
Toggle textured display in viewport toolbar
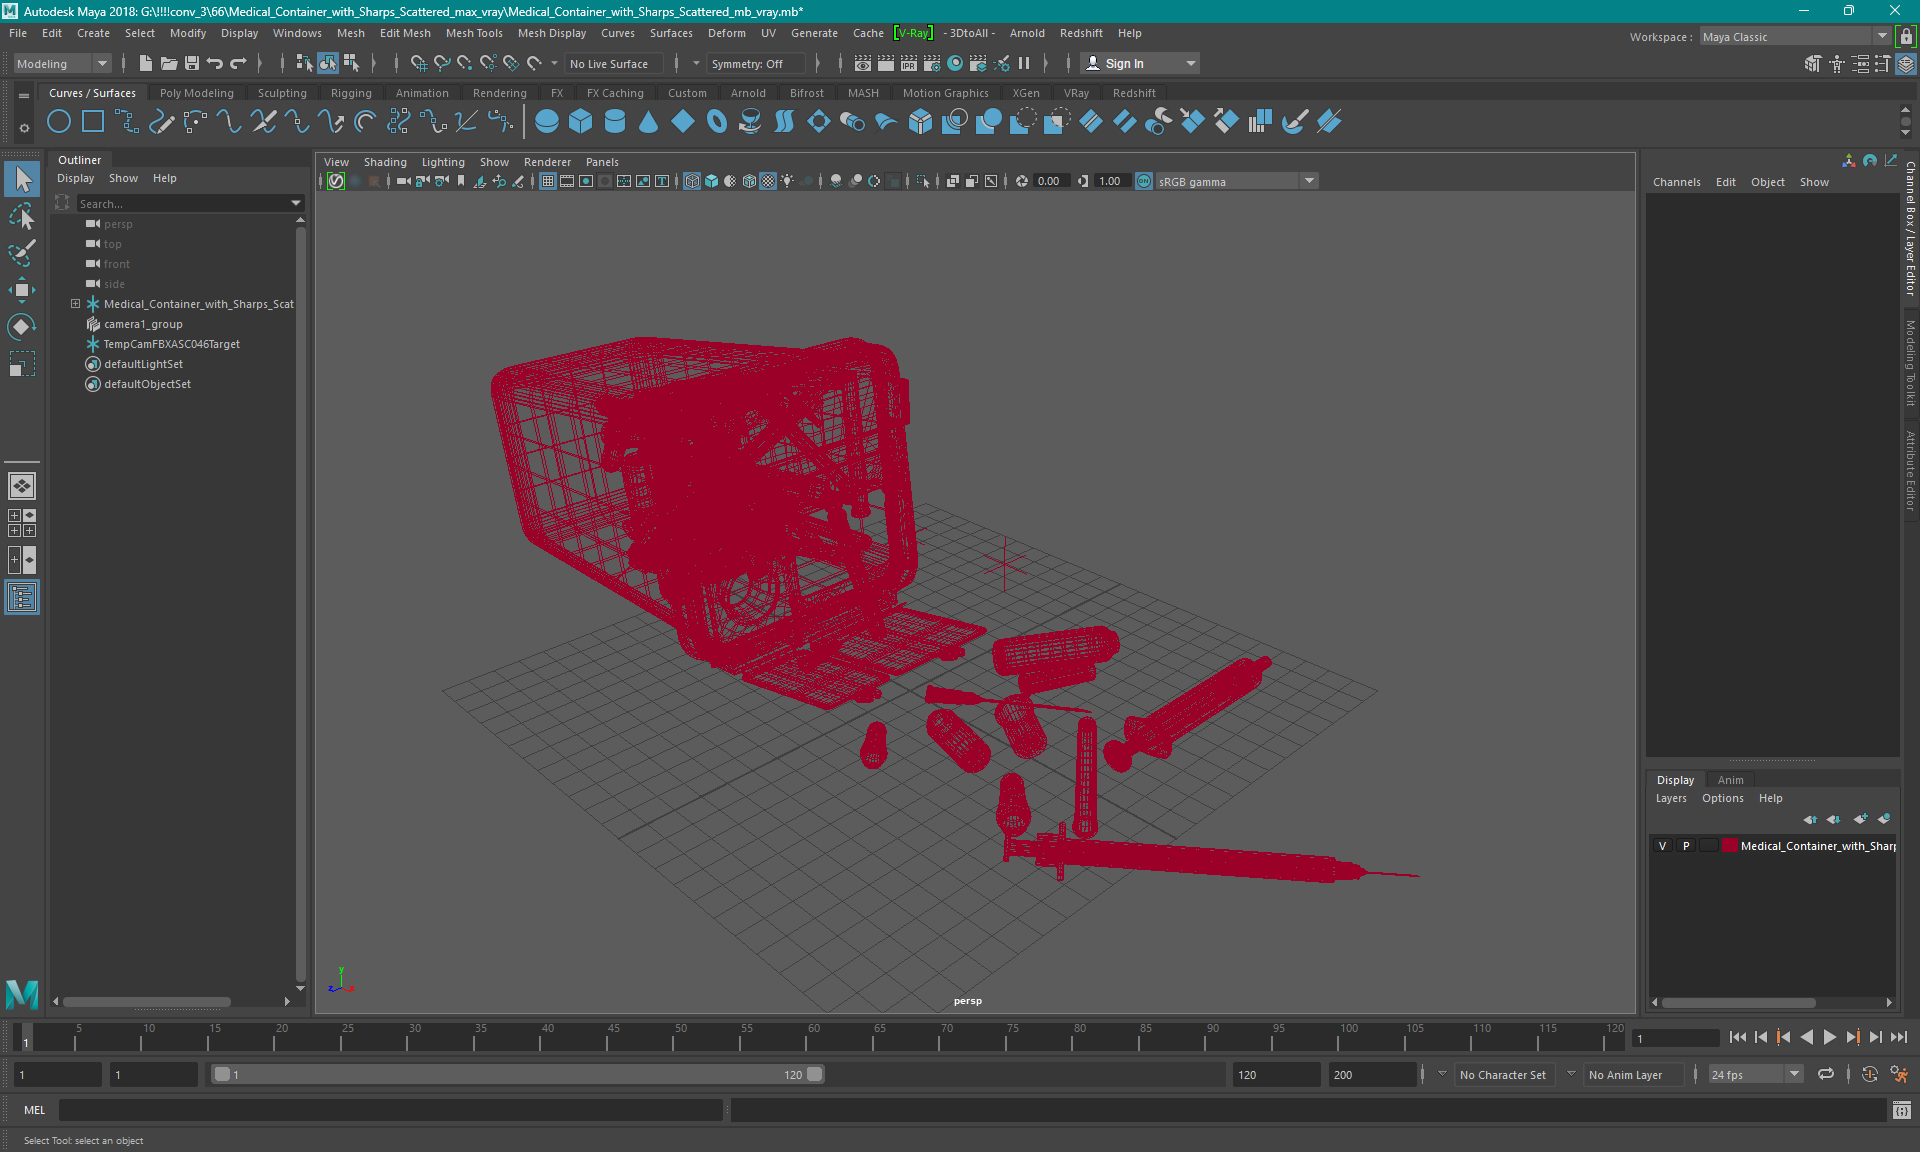pos(768,181)
